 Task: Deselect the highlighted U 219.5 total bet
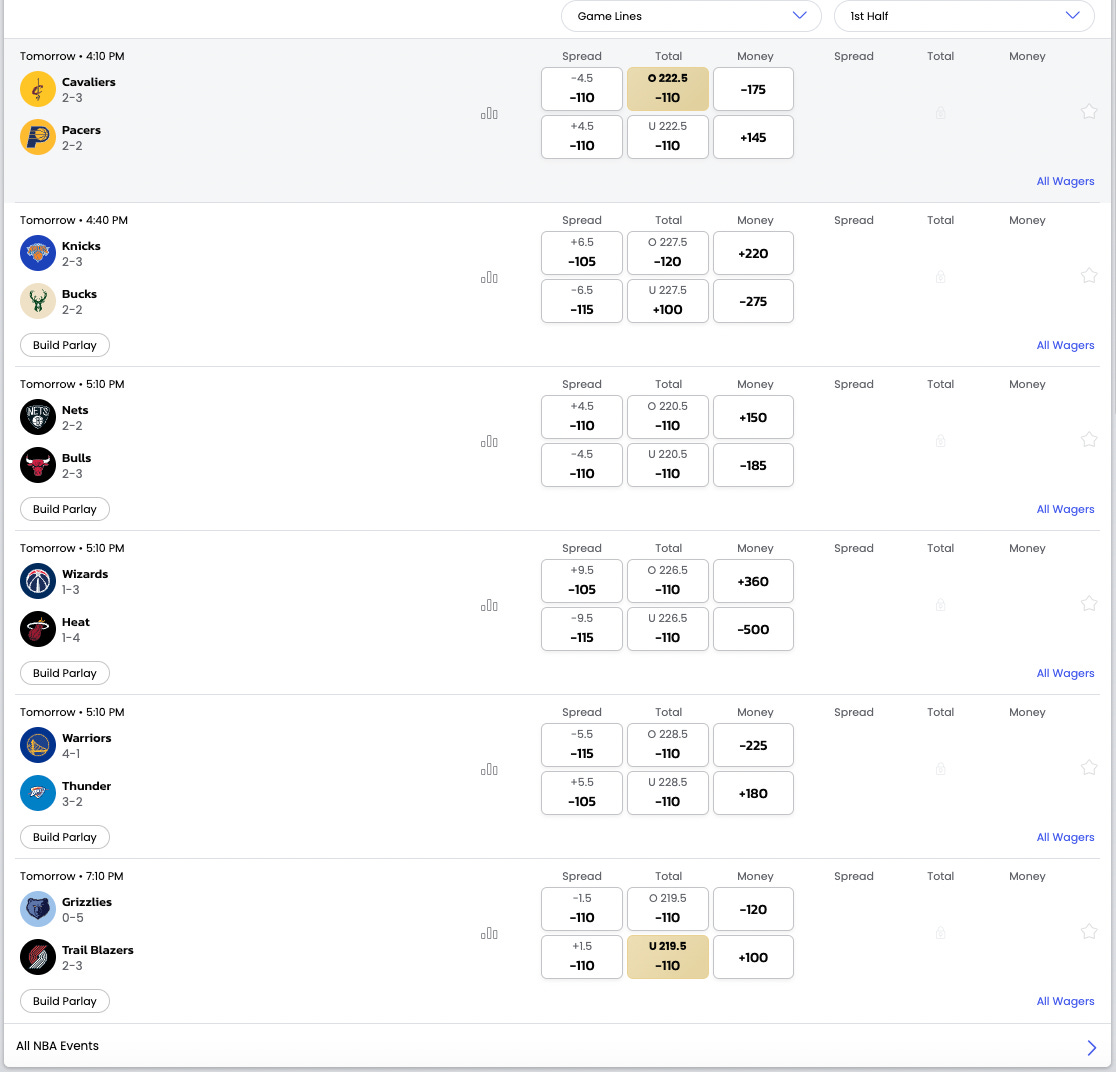pos(668,957)
